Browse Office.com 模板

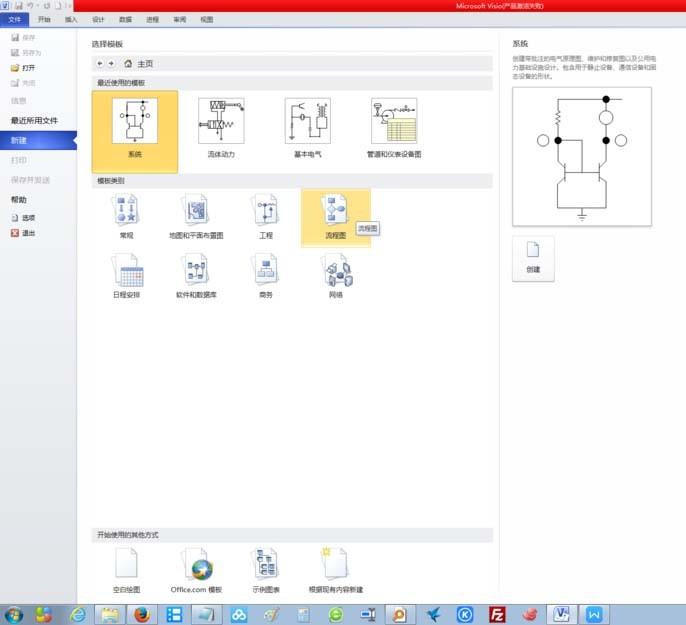196,570
